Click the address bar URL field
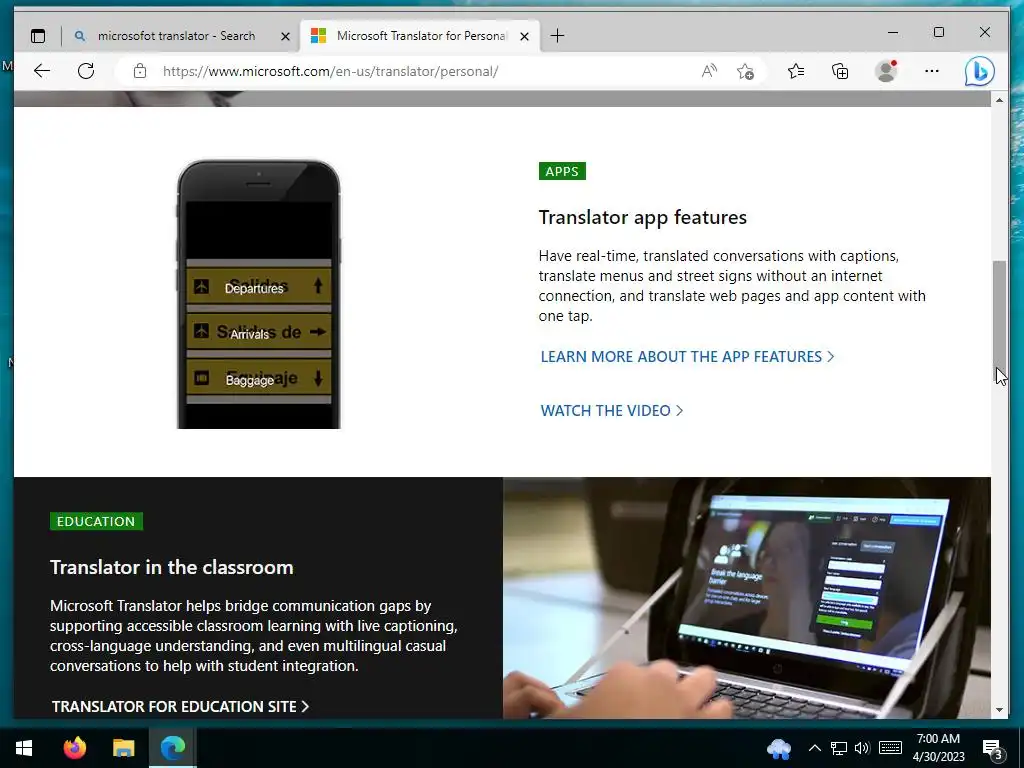The image size is (1024, 768). [x=418, y=71]
